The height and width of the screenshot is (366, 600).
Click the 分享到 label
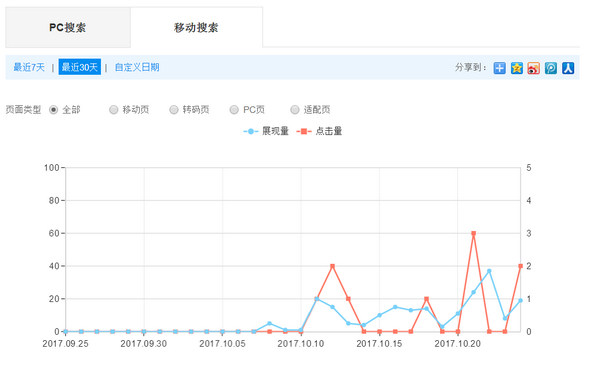[x=471, y=67]
